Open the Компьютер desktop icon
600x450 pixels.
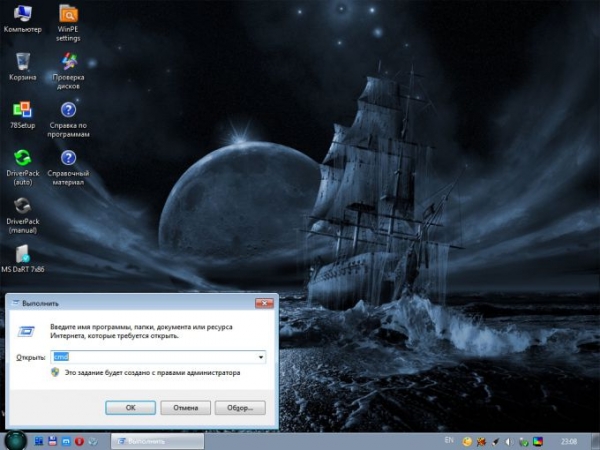22,16
